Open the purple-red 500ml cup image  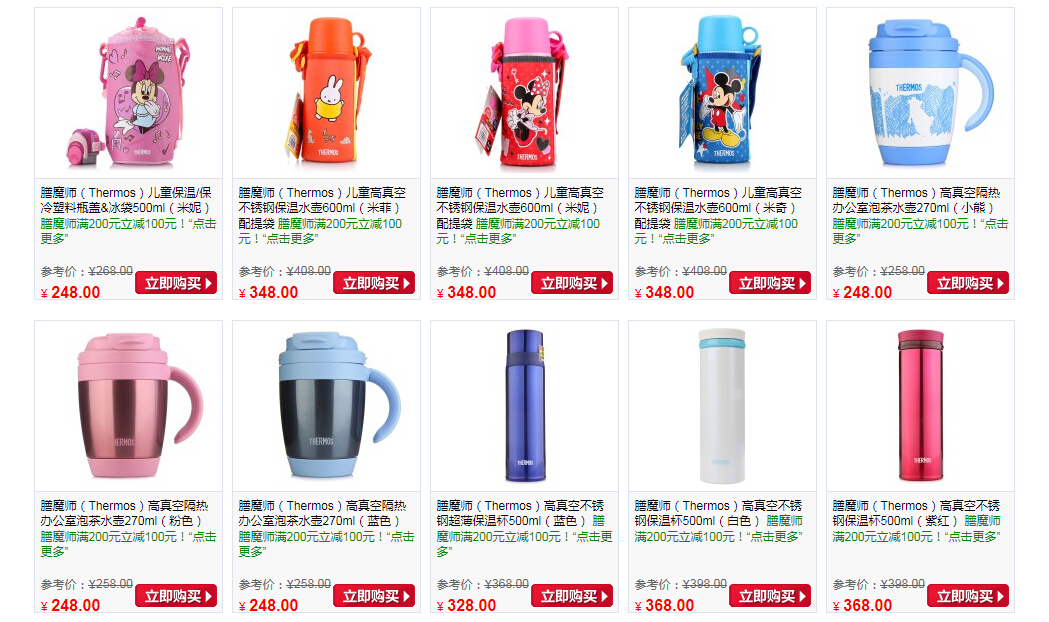click(921, 406)
